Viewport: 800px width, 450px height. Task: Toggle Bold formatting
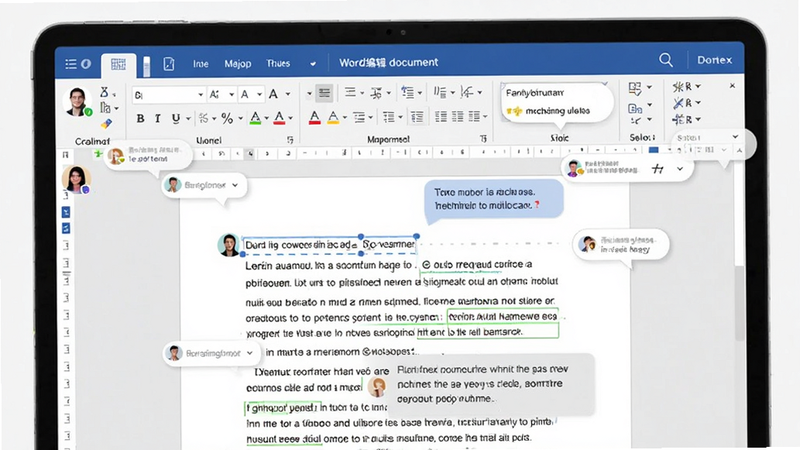click(x=140, y=119)
